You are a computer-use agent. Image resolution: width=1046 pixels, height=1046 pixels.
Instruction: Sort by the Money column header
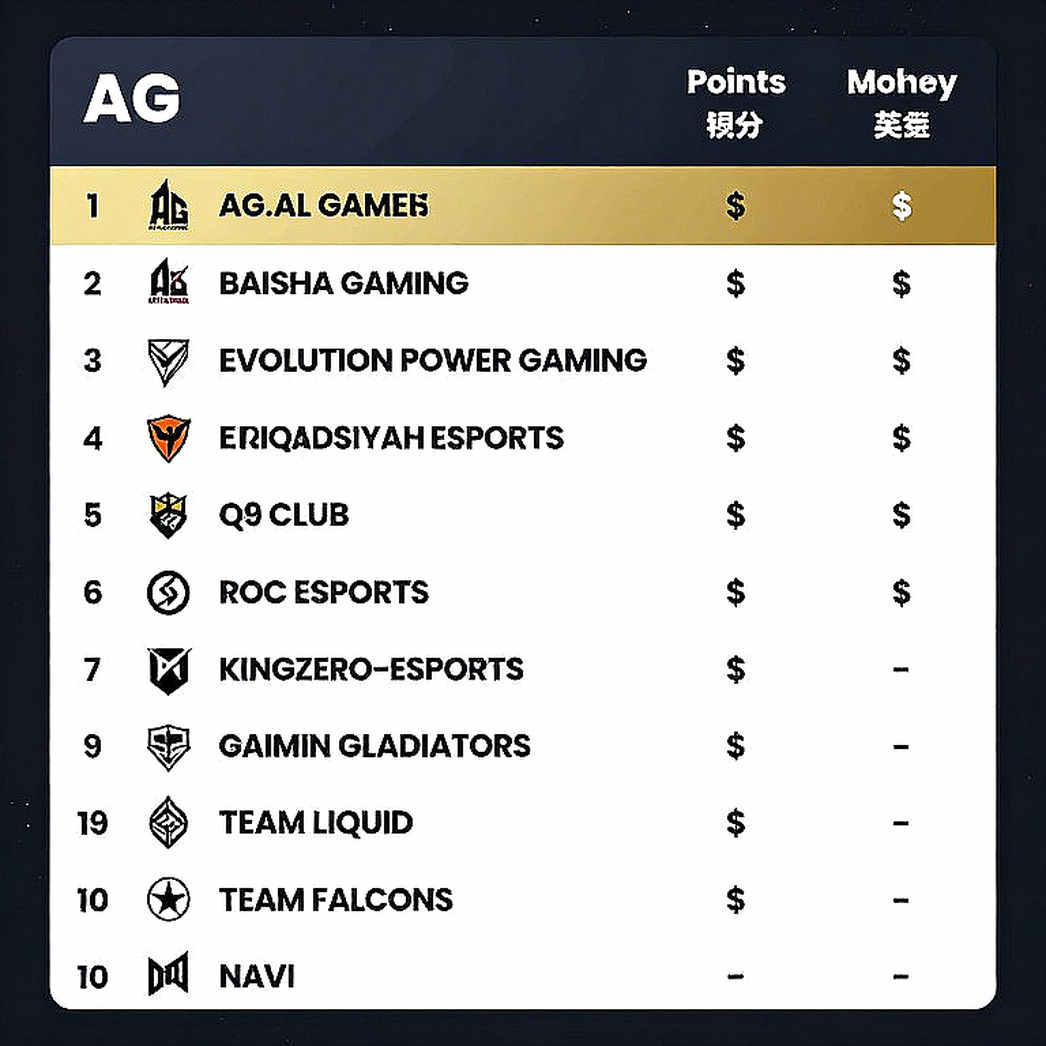pyautogui.click(x=901, y=103)
